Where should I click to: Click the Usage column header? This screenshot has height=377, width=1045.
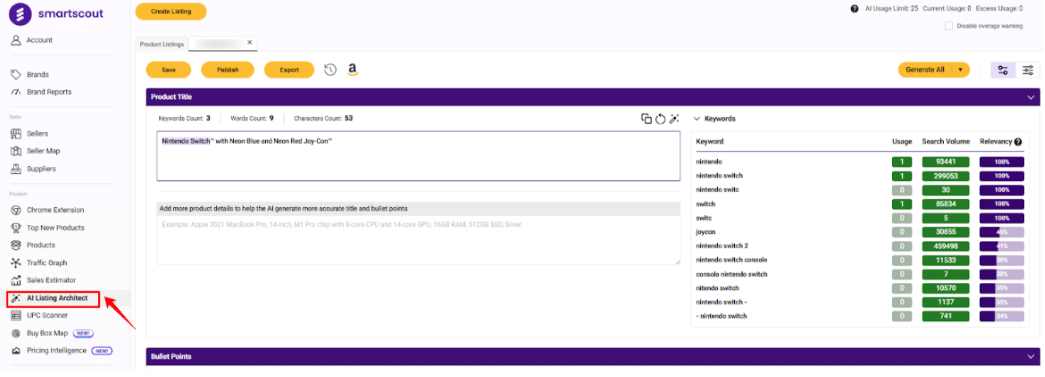click(x=902, y=141)
